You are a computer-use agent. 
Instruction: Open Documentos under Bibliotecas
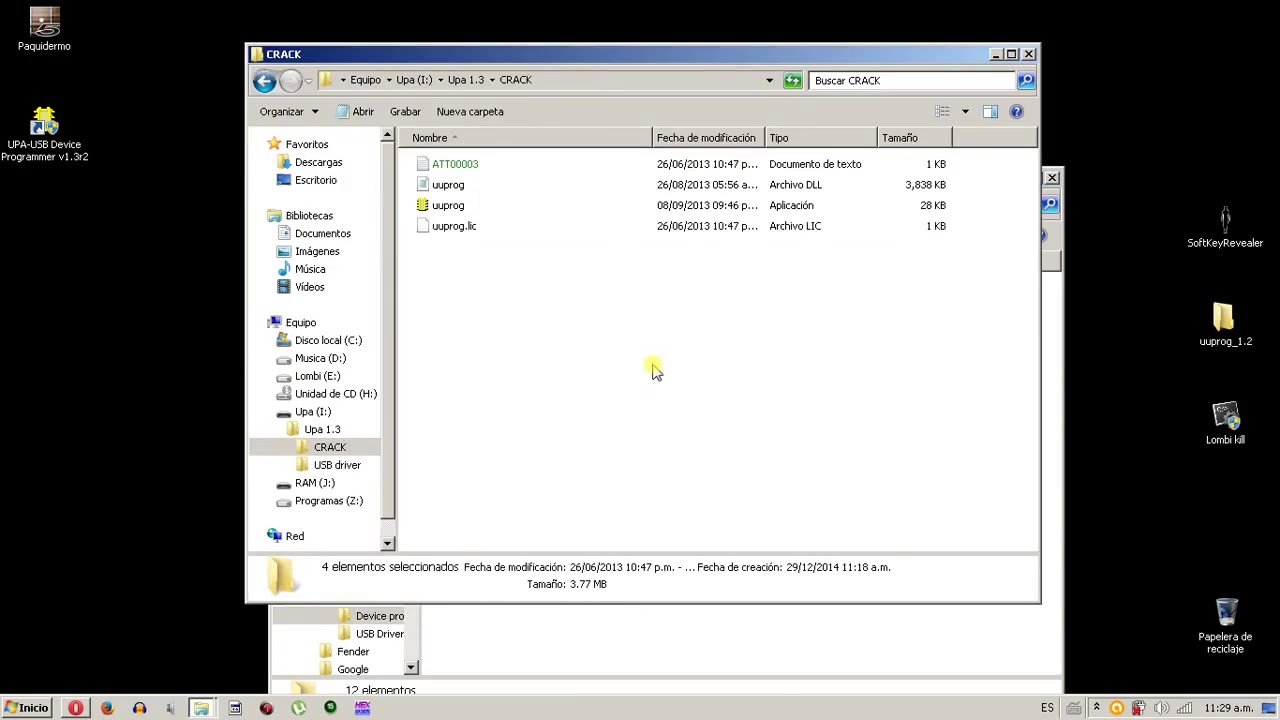click(322, 233)
